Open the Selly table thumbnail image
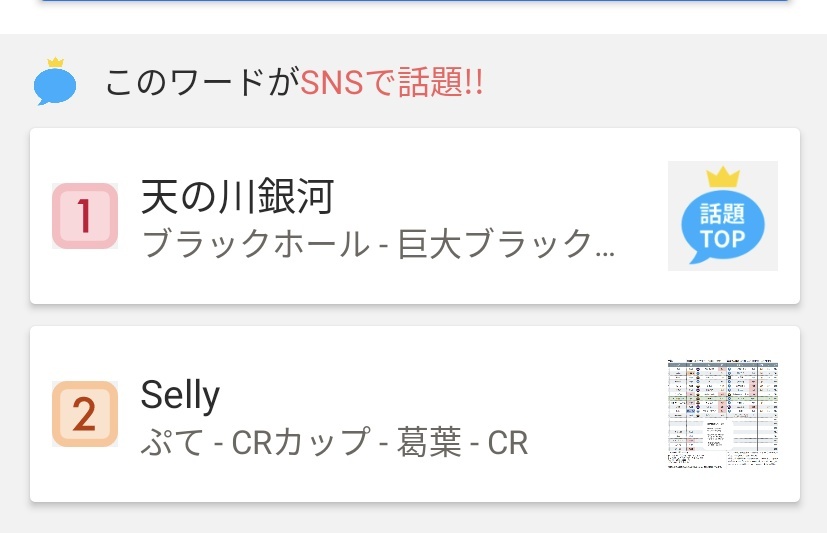Viewport: 827px width, 533px height. coord(723,414)
